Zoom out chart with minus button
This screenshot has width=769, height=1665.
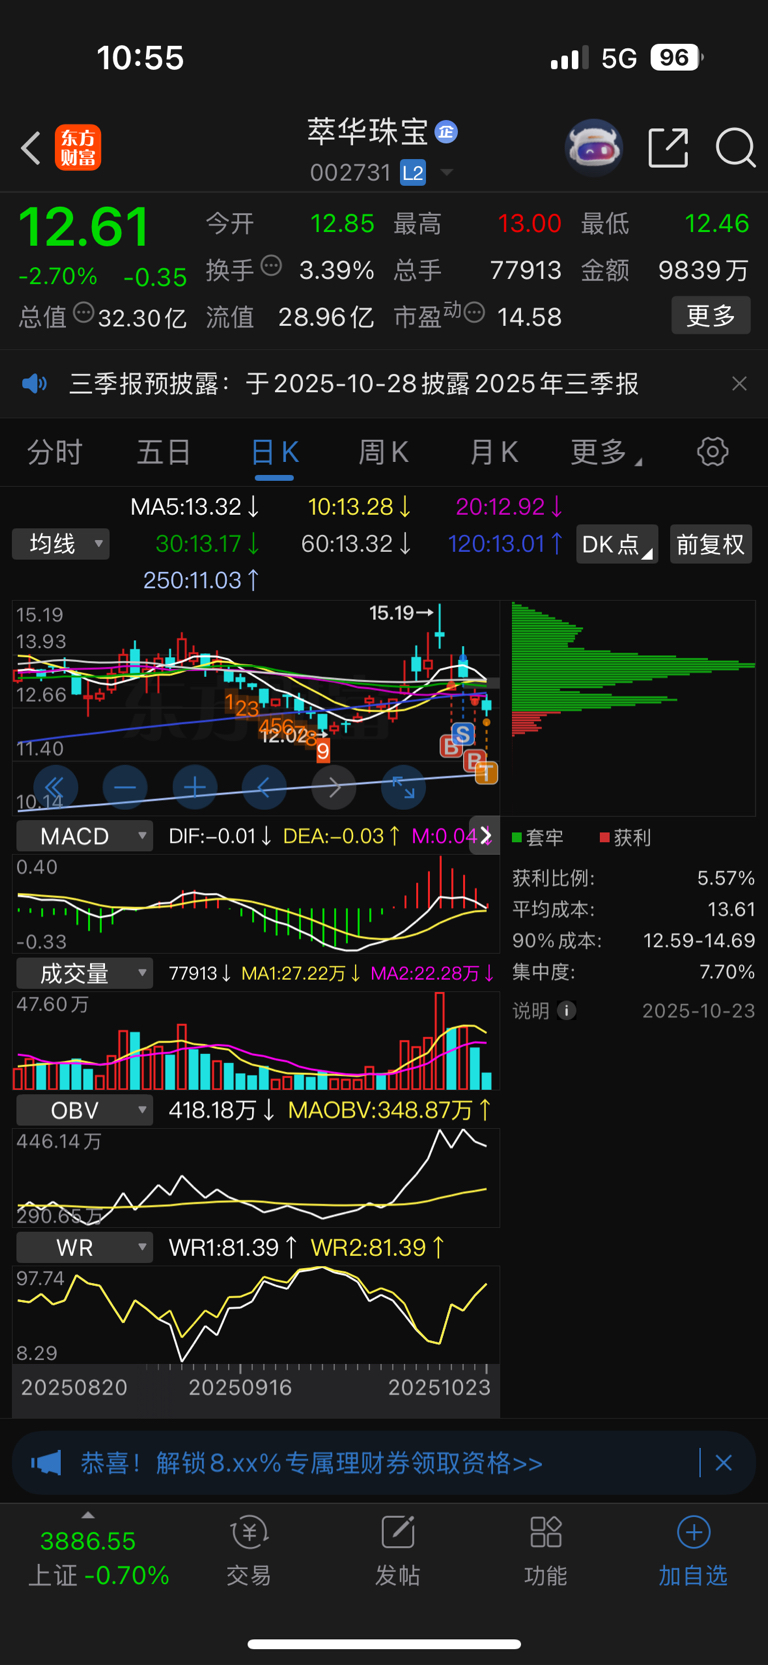[x=125, y=788]
